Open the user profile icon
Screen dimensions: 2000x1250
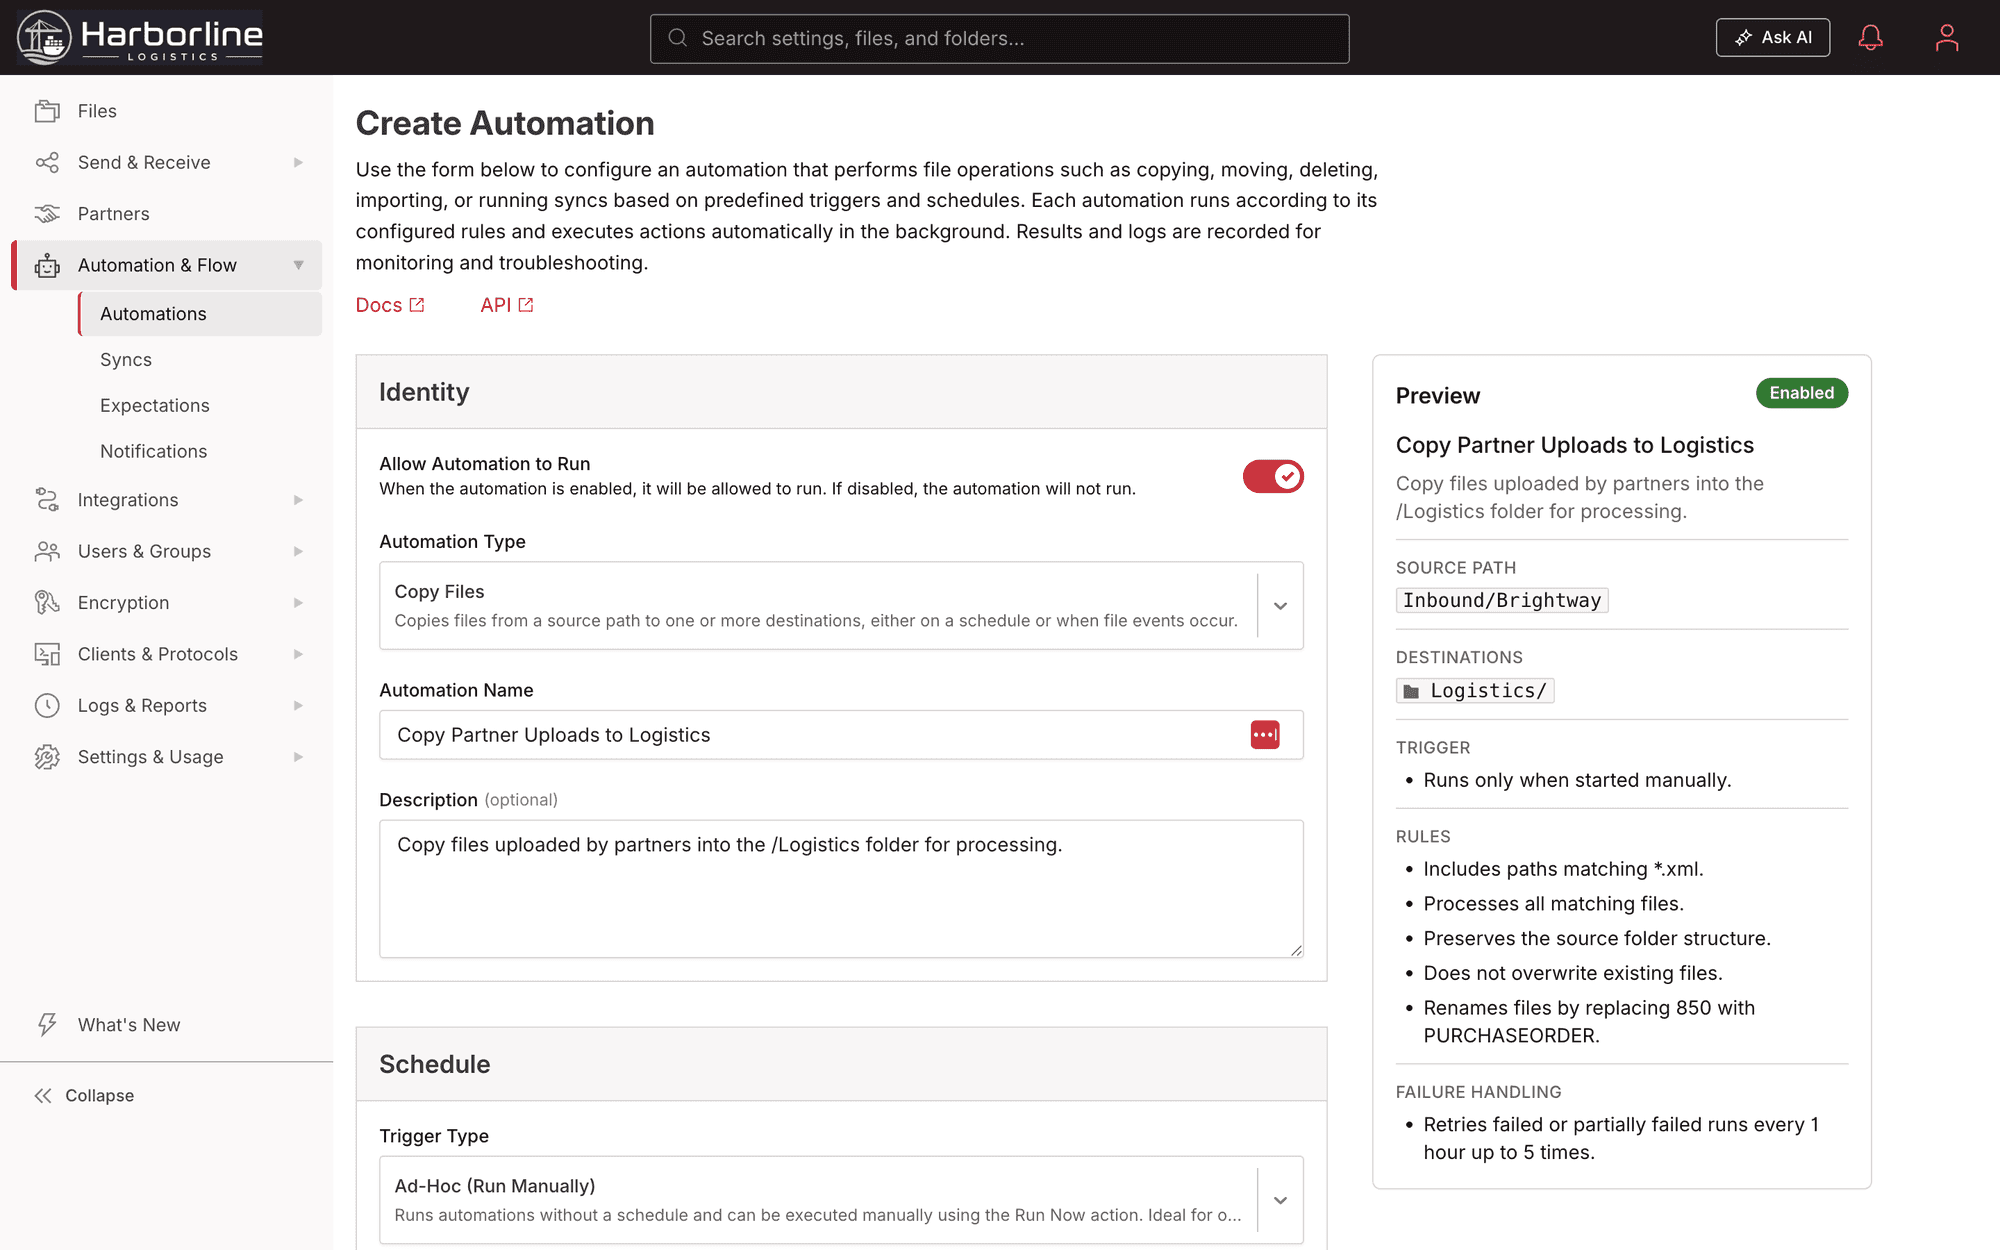(1946, 38)
